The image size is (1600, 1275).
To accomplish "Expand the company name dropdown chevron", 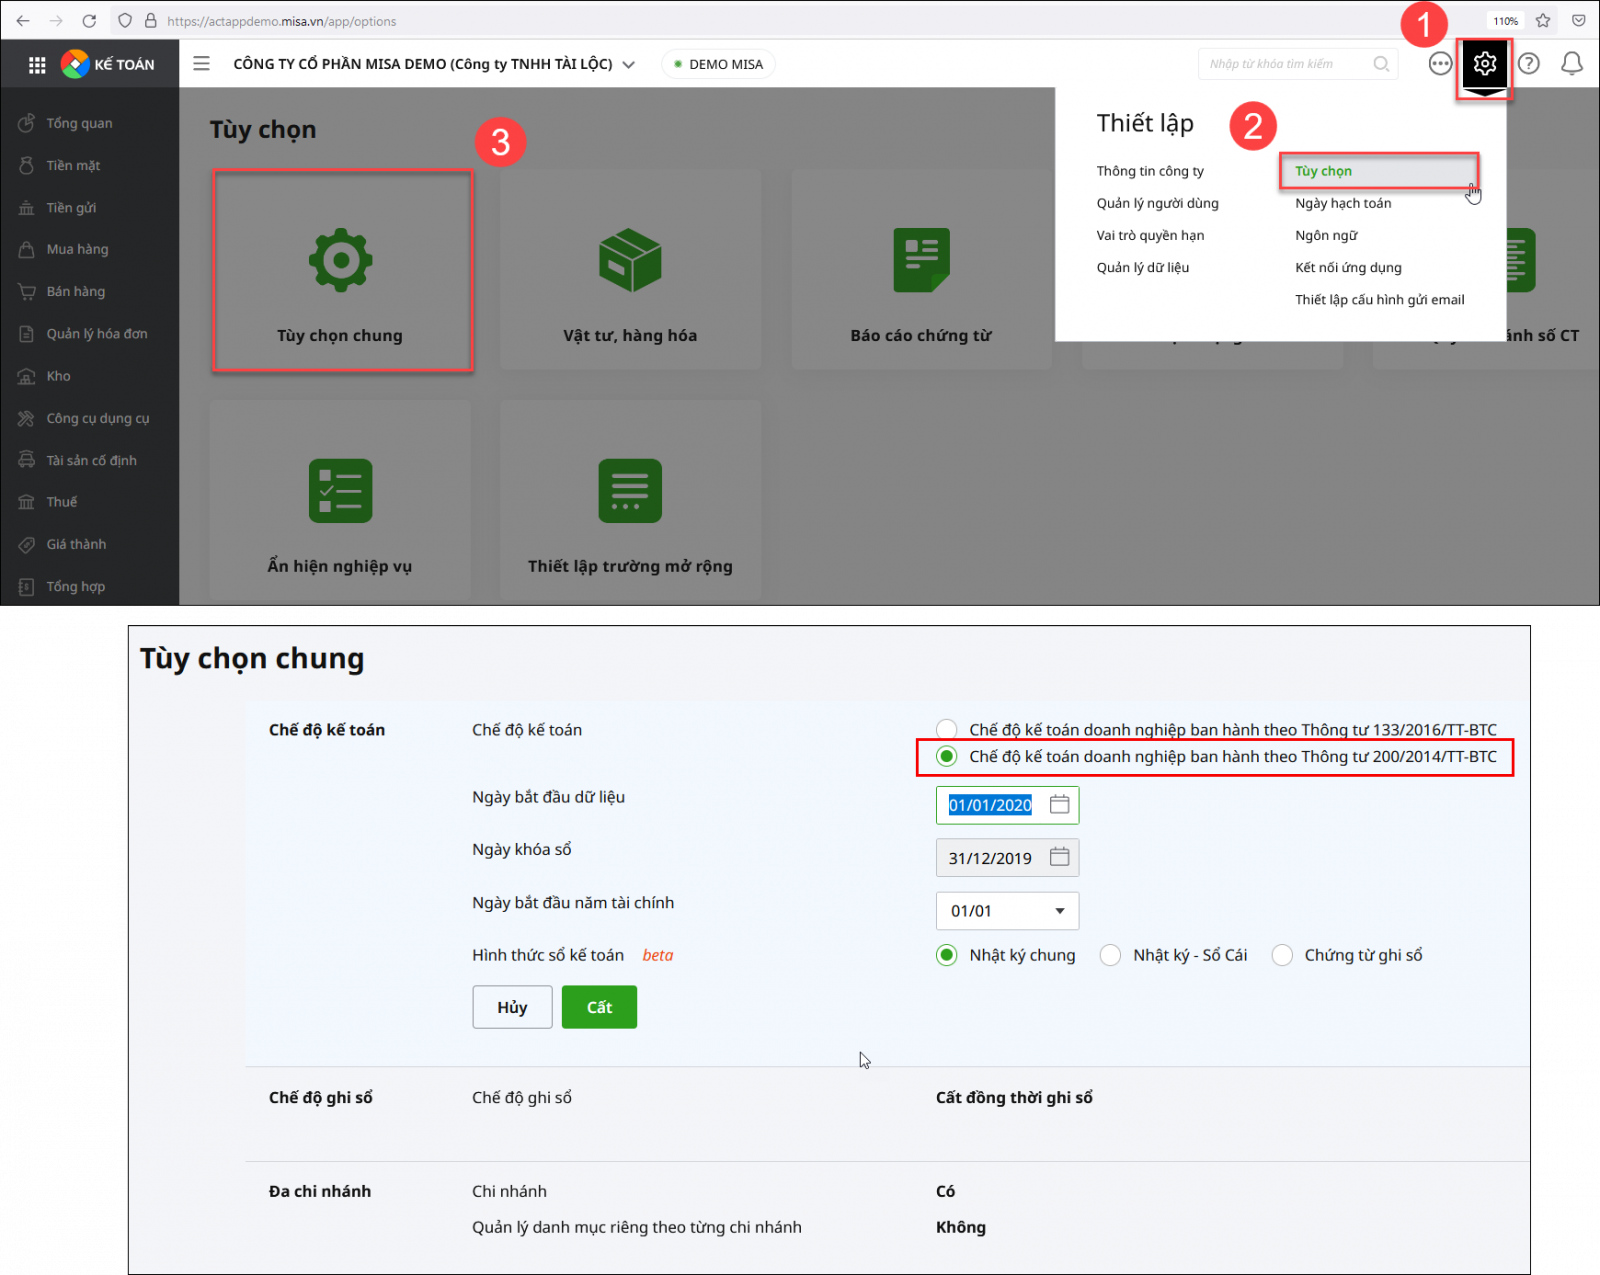I will 629,65.
